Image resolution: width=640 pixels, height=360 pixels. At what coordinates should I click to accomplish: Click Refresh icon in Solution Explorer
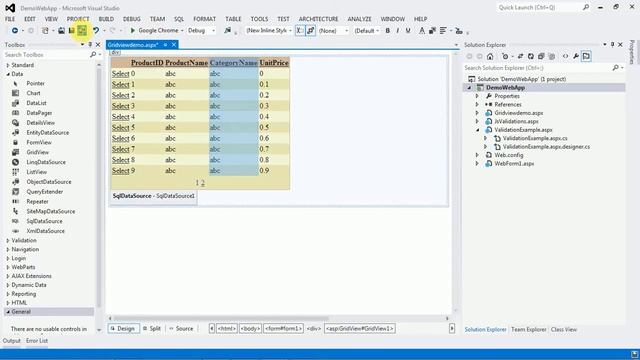click(531, 56)
